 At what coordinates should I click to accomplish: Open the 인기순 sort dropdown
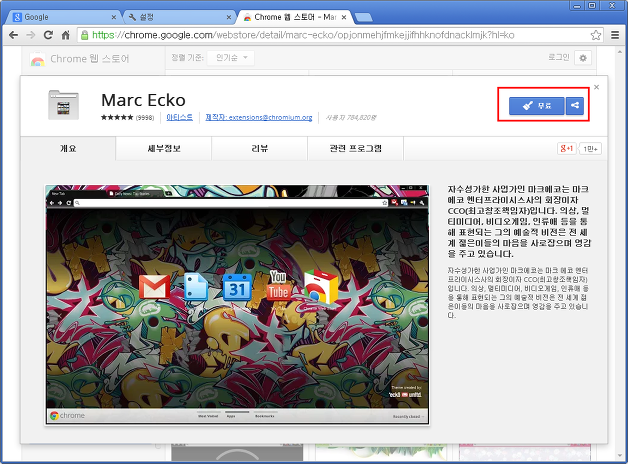[x=231, y=58]
